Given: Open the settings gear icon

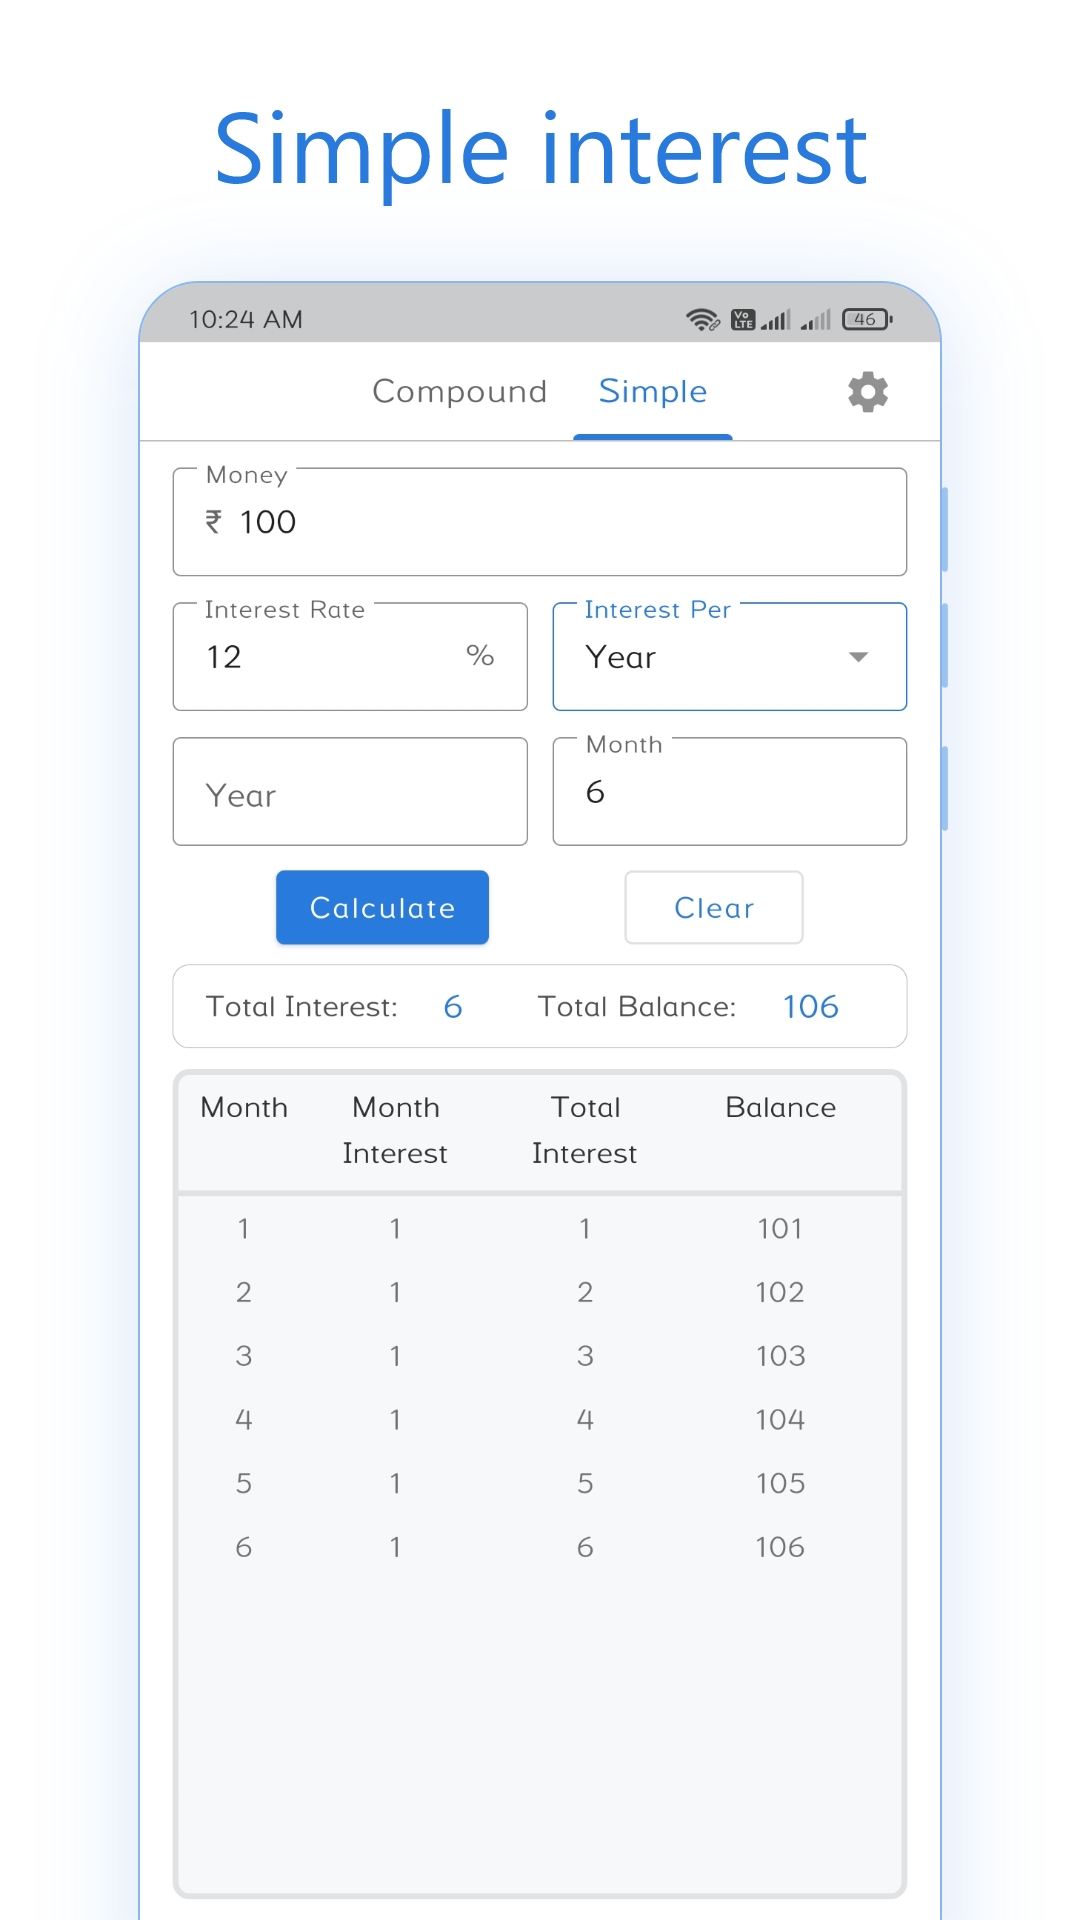Looking at the screenshot, I should 868,392.
